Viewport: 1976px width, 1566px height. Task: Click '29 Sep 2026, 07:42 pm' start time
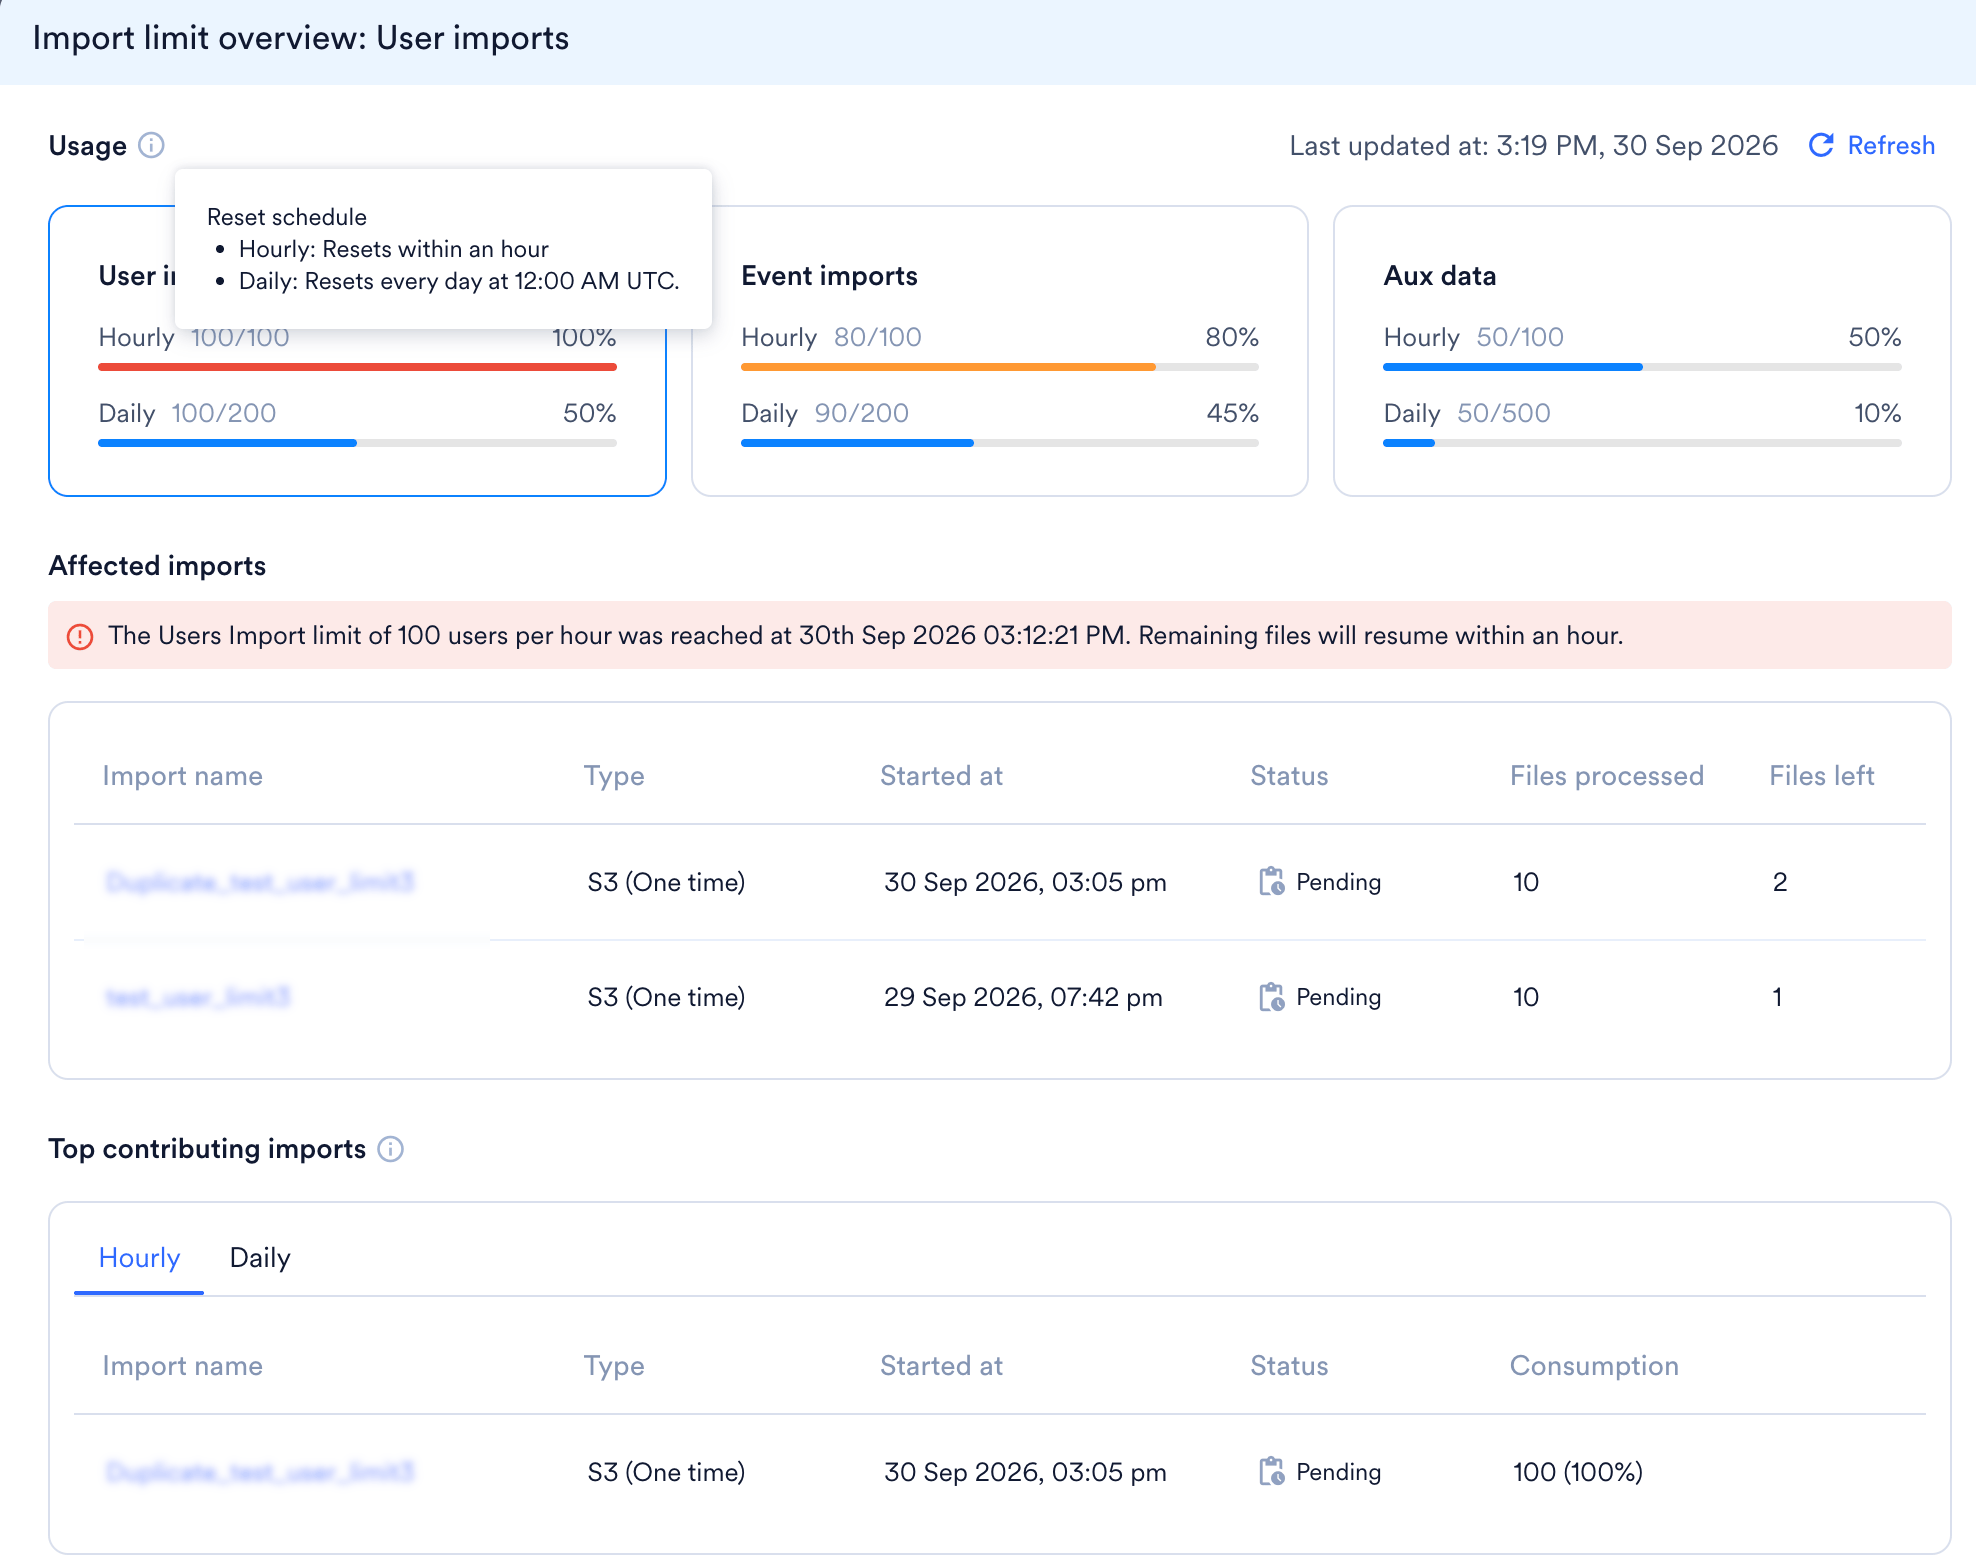pos(1023,997)
